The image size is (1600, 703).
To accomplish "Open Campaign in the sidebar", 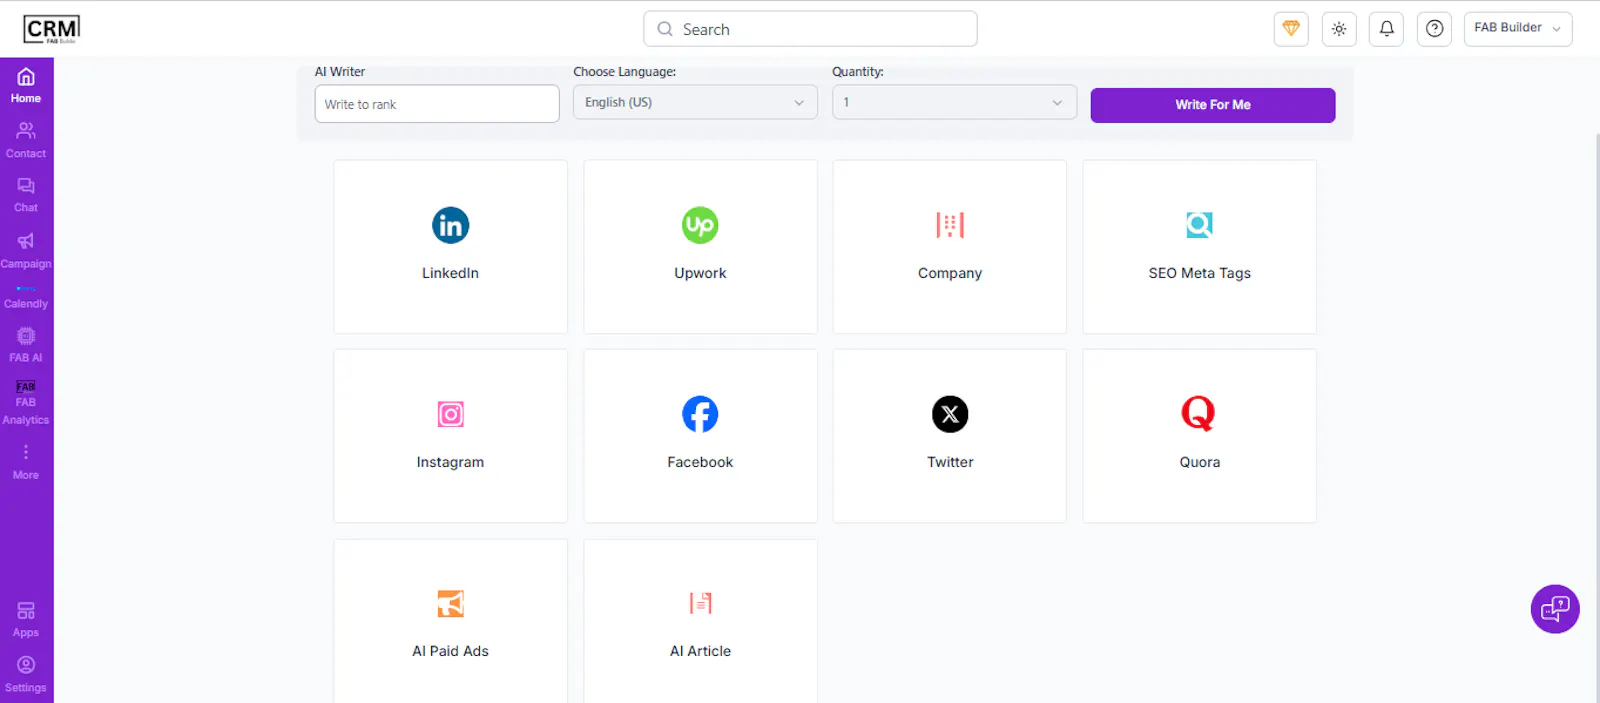I will [26, 251].
